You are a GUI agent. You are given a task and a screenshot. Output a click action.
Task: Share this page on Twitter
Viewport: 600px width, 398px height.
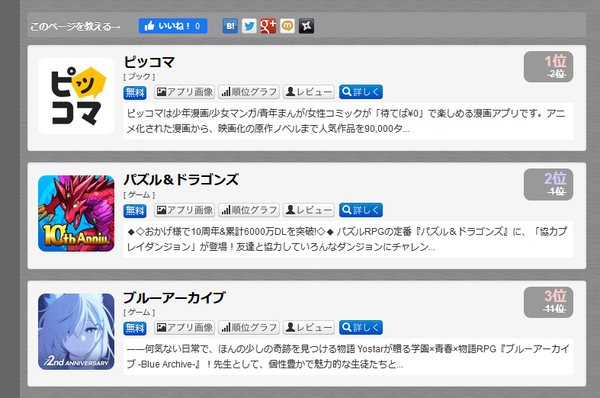point(249,26)
